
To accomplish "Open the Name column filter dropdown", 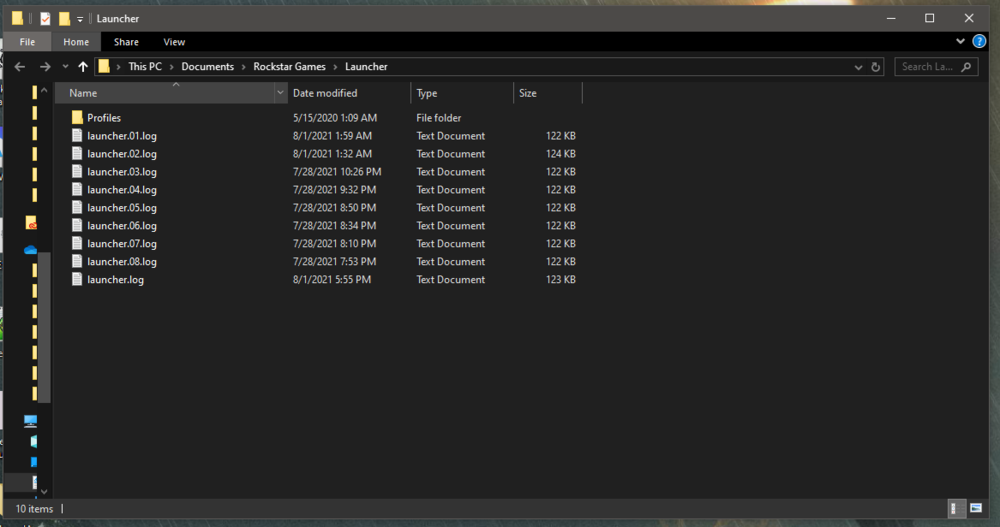I will [280, 93].
